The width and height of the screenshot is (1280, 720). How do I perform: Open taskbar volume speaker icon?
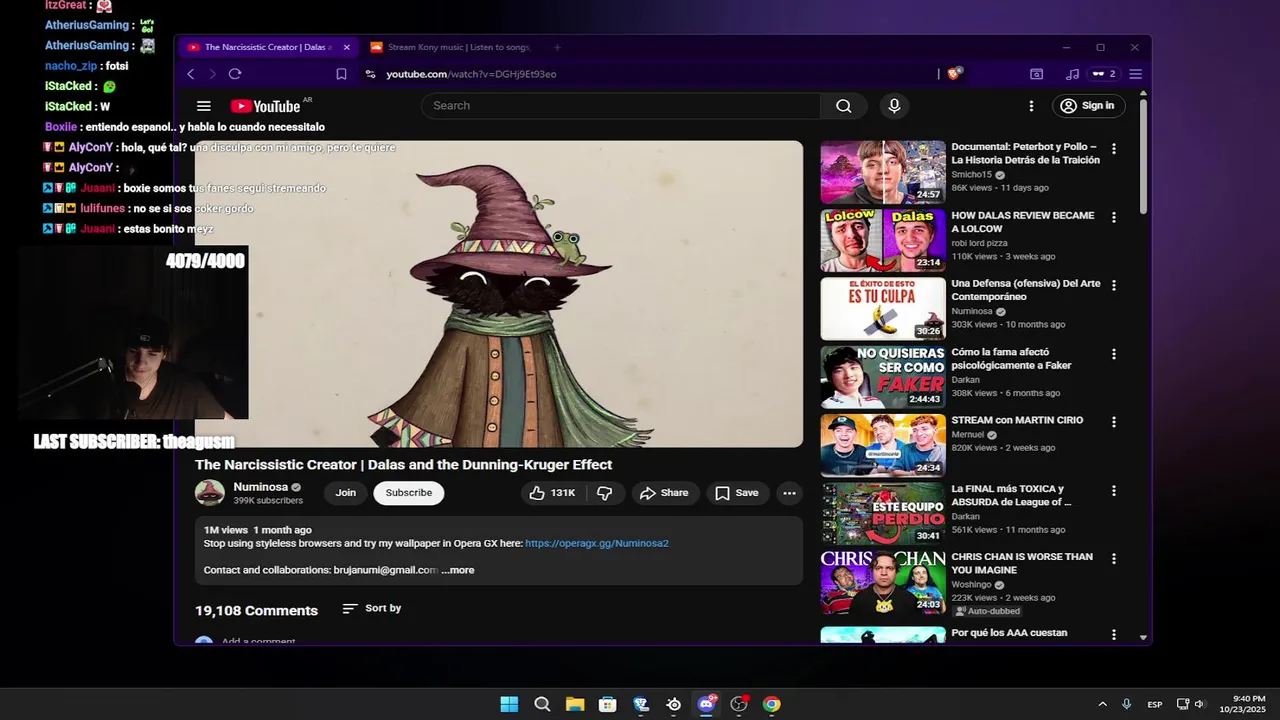point(1199,704)
